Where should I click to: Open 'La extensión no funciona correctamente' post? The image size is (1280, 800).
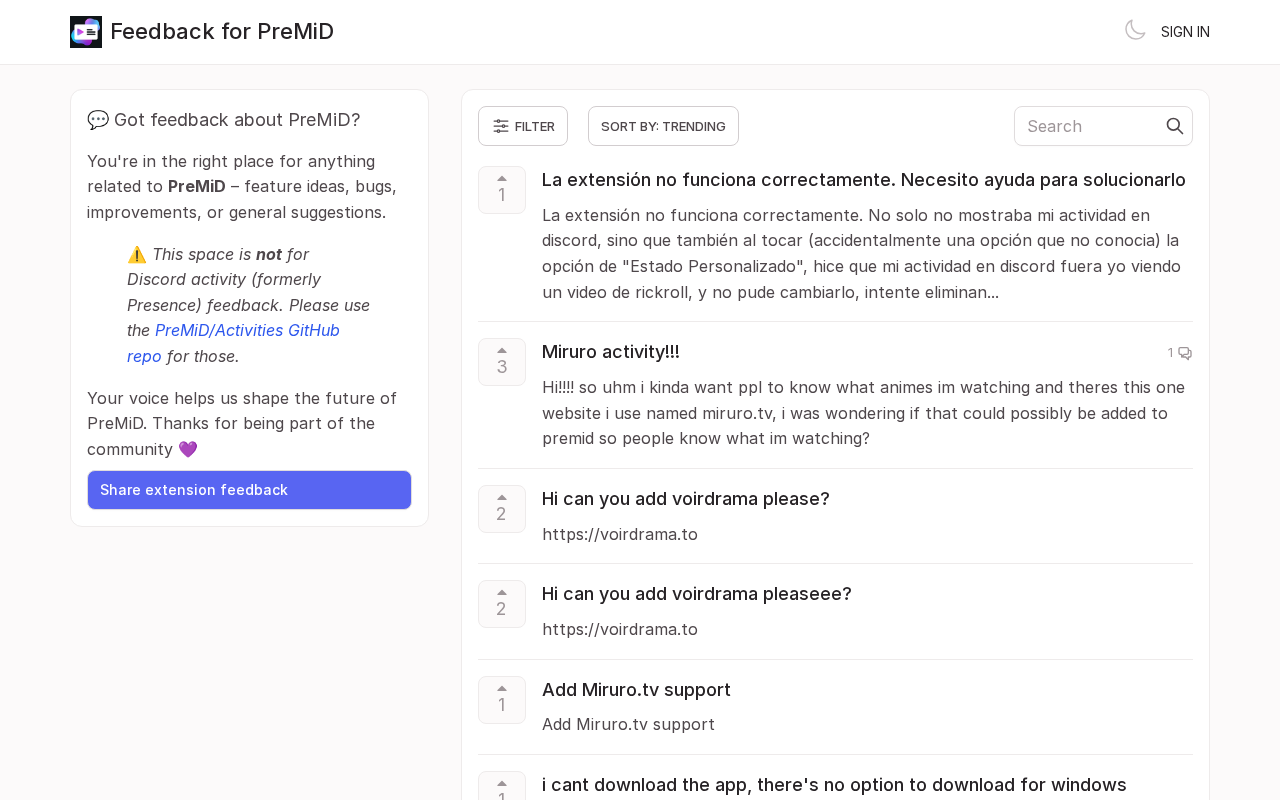coord(864,180)
